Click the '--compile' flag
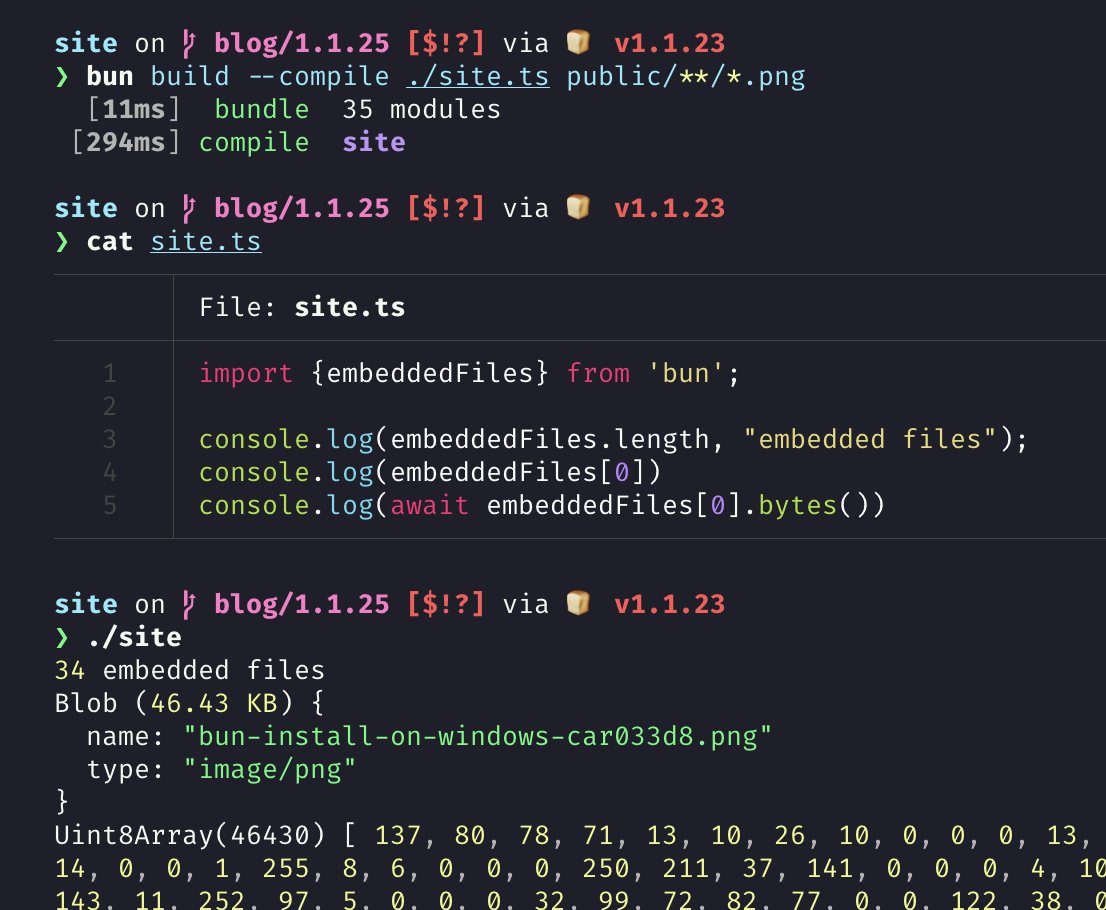The width and height of the screenshot is (1106, 910). click(319, 76)
